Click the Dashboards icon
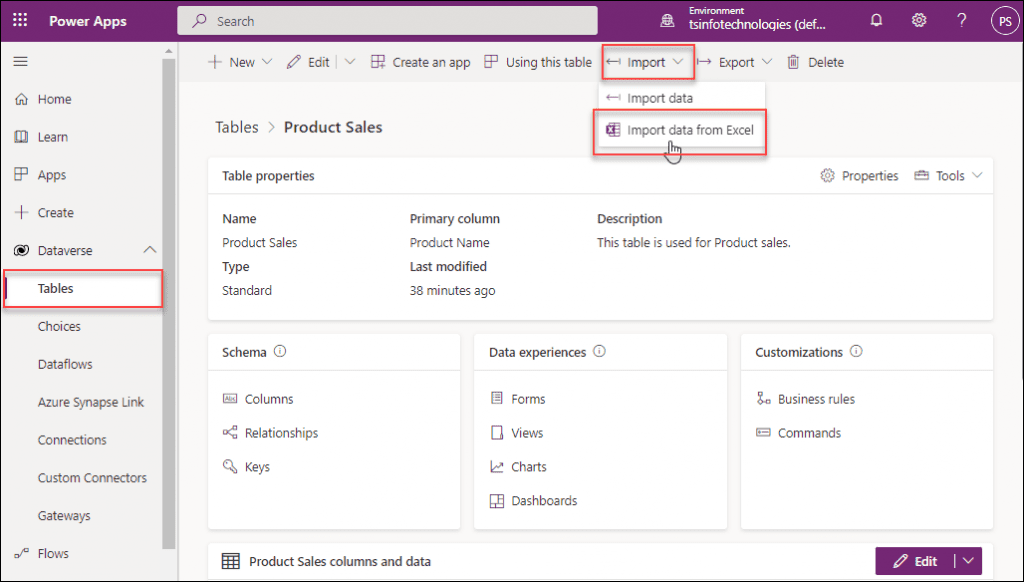The width and height of the screenshot is (1024, 582). 497,501
